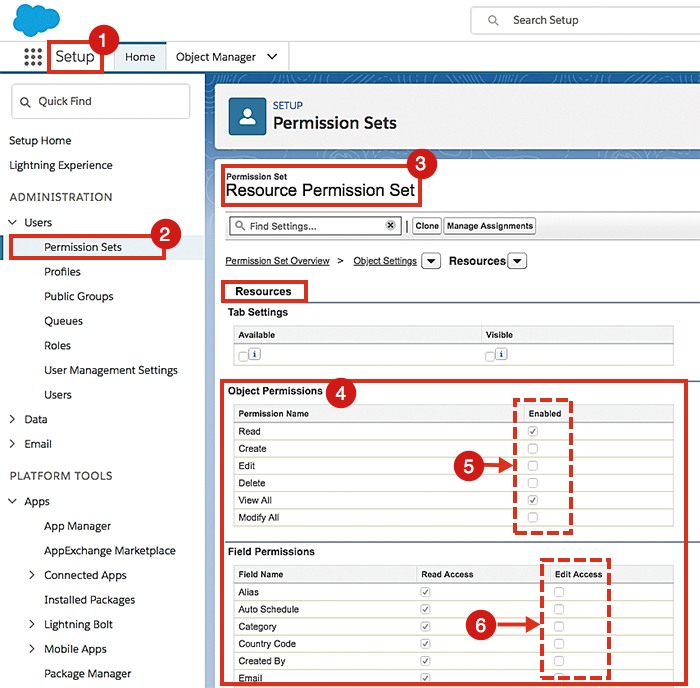Collapse the Users section chevron

[12, 222]
